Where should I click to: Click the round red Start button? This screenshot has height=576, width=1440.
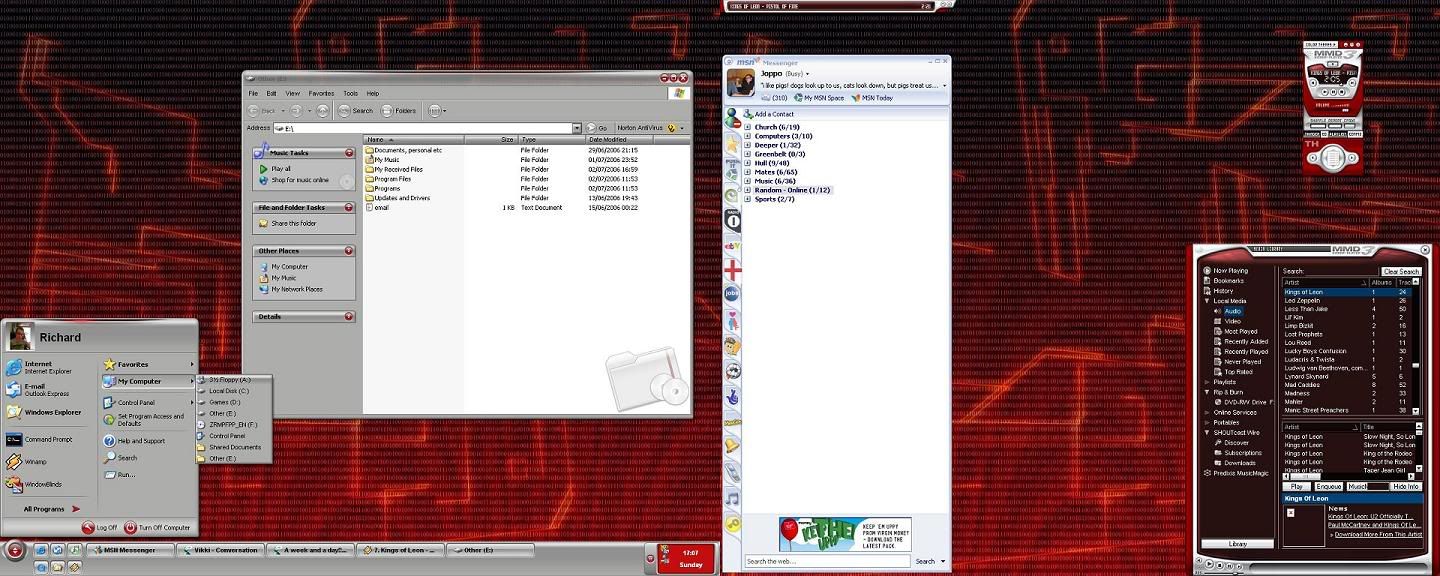pos(14,550)
